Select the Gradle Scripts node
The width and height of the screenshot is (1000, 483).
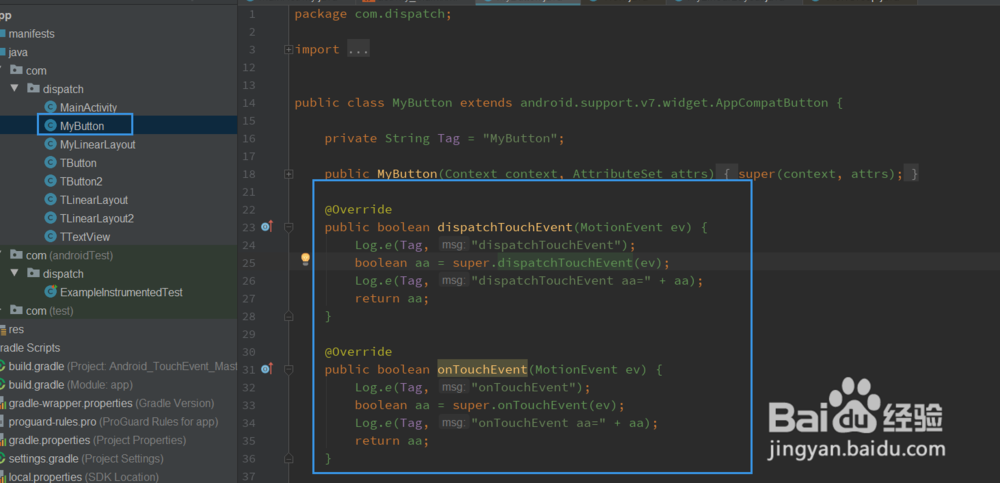30,348
